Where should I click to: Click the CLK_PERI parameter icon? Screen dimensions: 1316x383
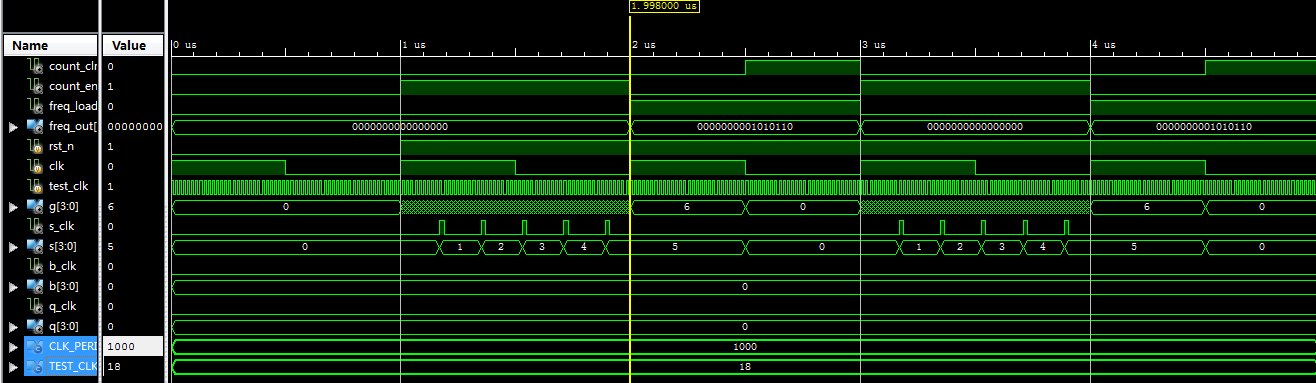pos(34,346)
